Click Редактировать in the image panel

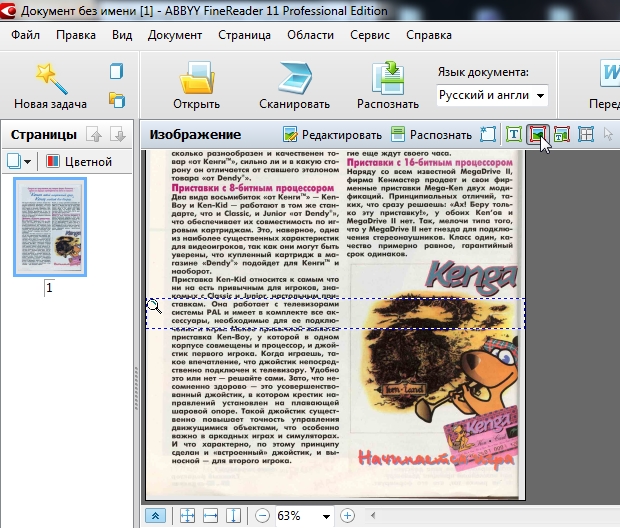[x=332, y=134]
